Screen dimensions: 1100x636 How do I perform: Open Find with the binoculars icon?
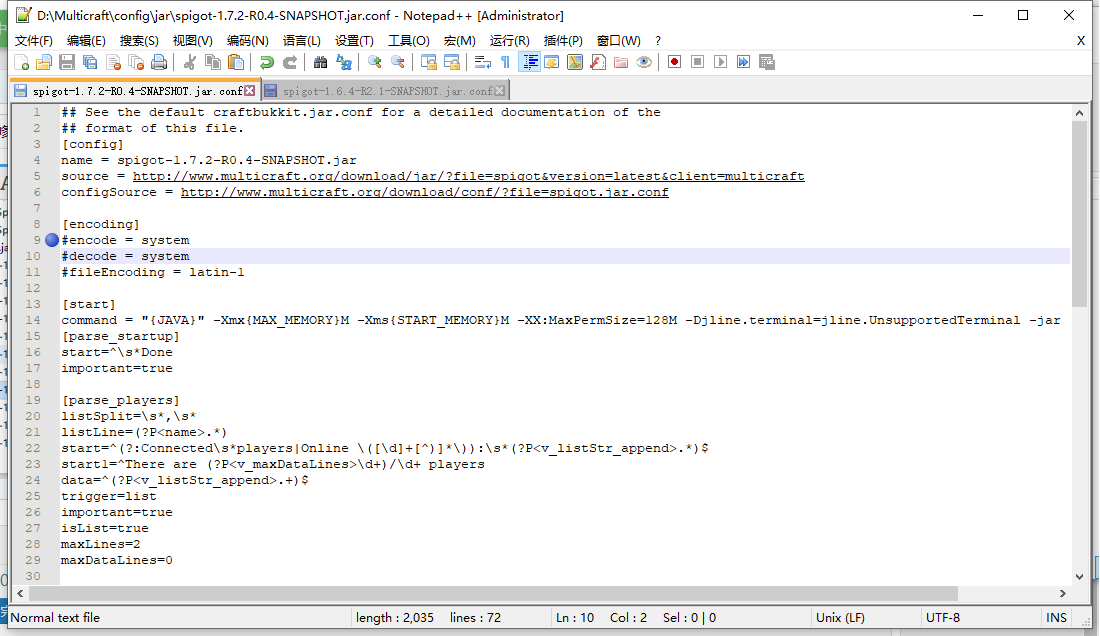tap(321, 62)
